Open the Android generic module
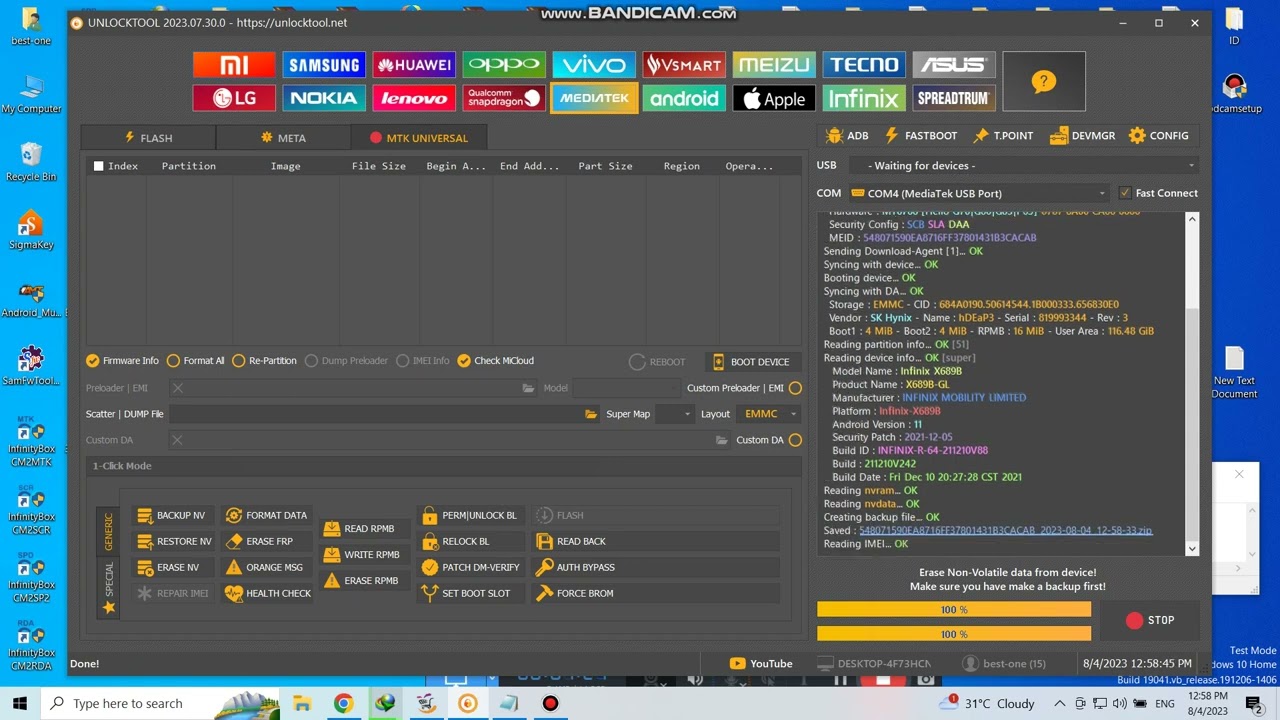The width and height of the screenshot is (1280, 720). coord(684,98)
